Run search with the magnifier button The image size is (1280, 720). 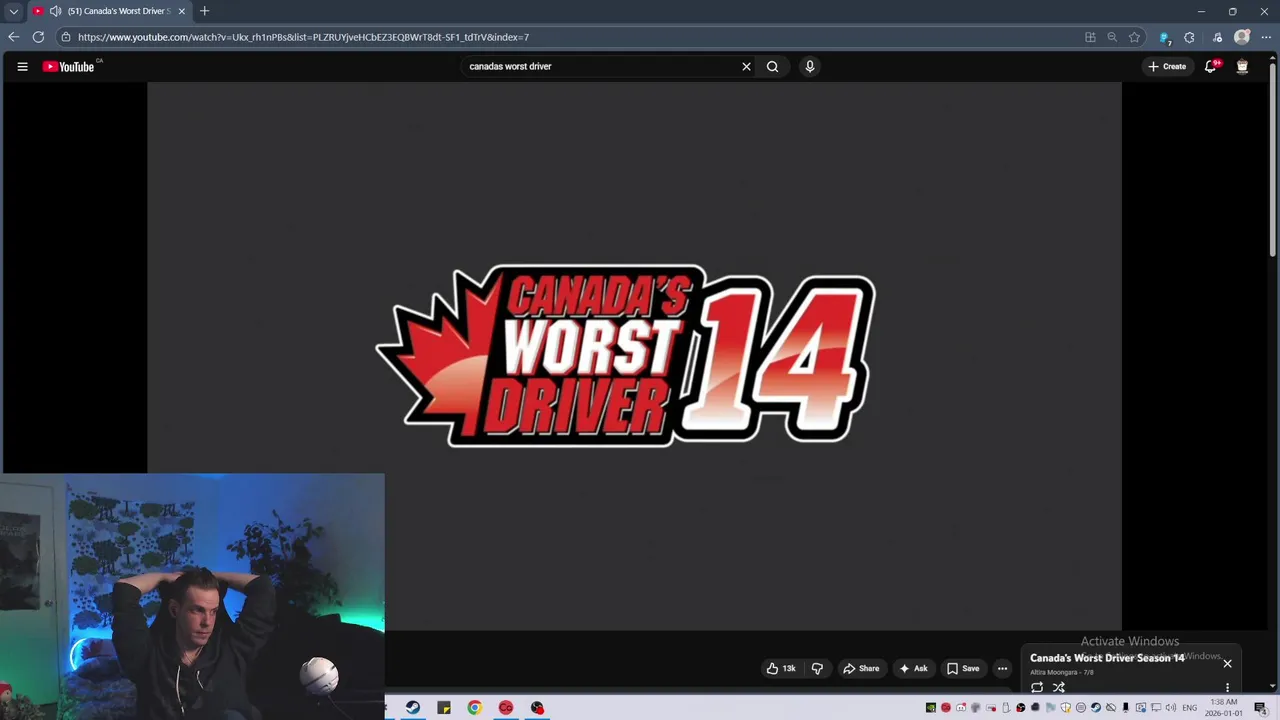pyautogui.click(x=772, y=67)
